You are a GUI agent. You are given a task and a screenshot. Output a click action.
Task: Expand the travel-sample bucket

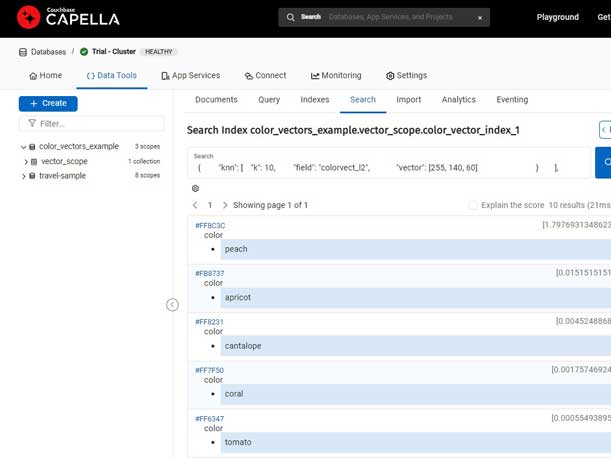23,176
